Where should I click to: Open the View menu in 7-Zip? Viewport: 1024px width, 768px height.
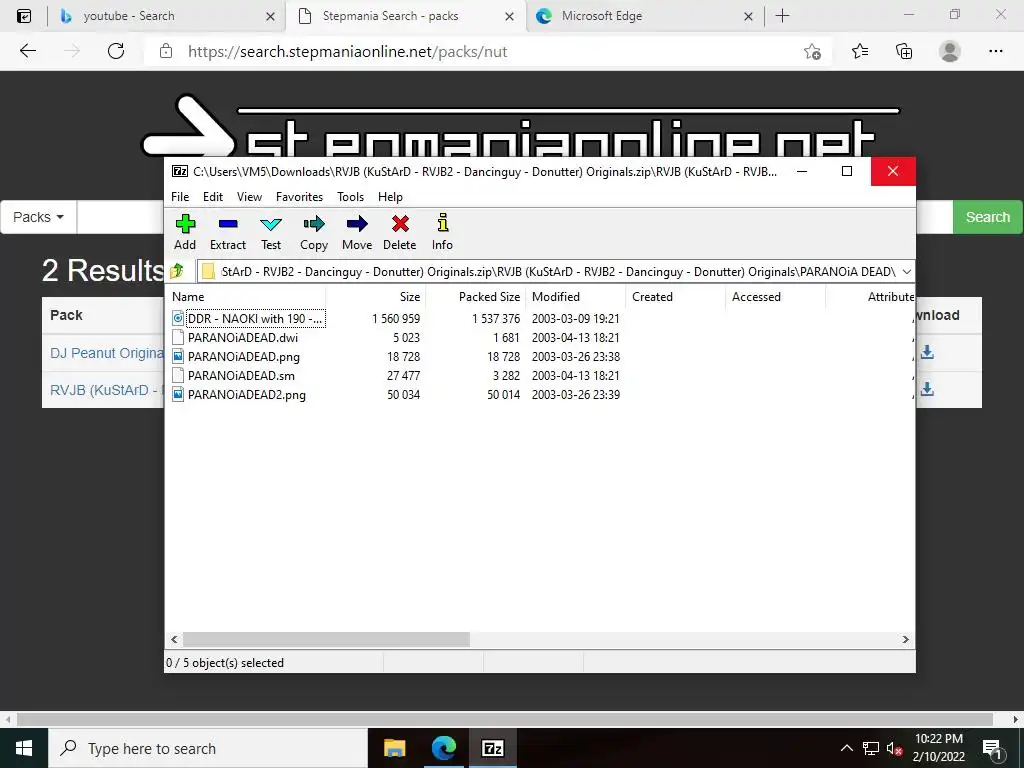click(249, 197)
